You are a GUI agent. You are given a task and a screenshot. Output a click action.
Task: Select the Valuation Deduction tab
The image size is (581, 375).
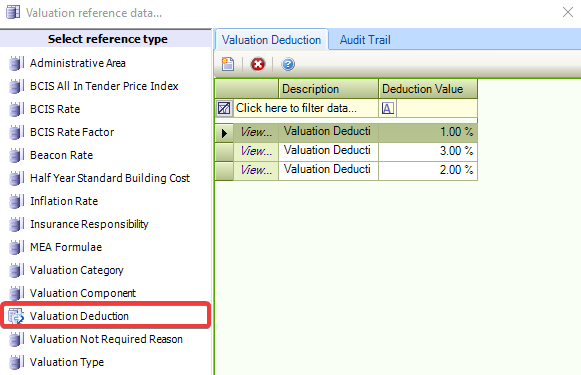271,40
